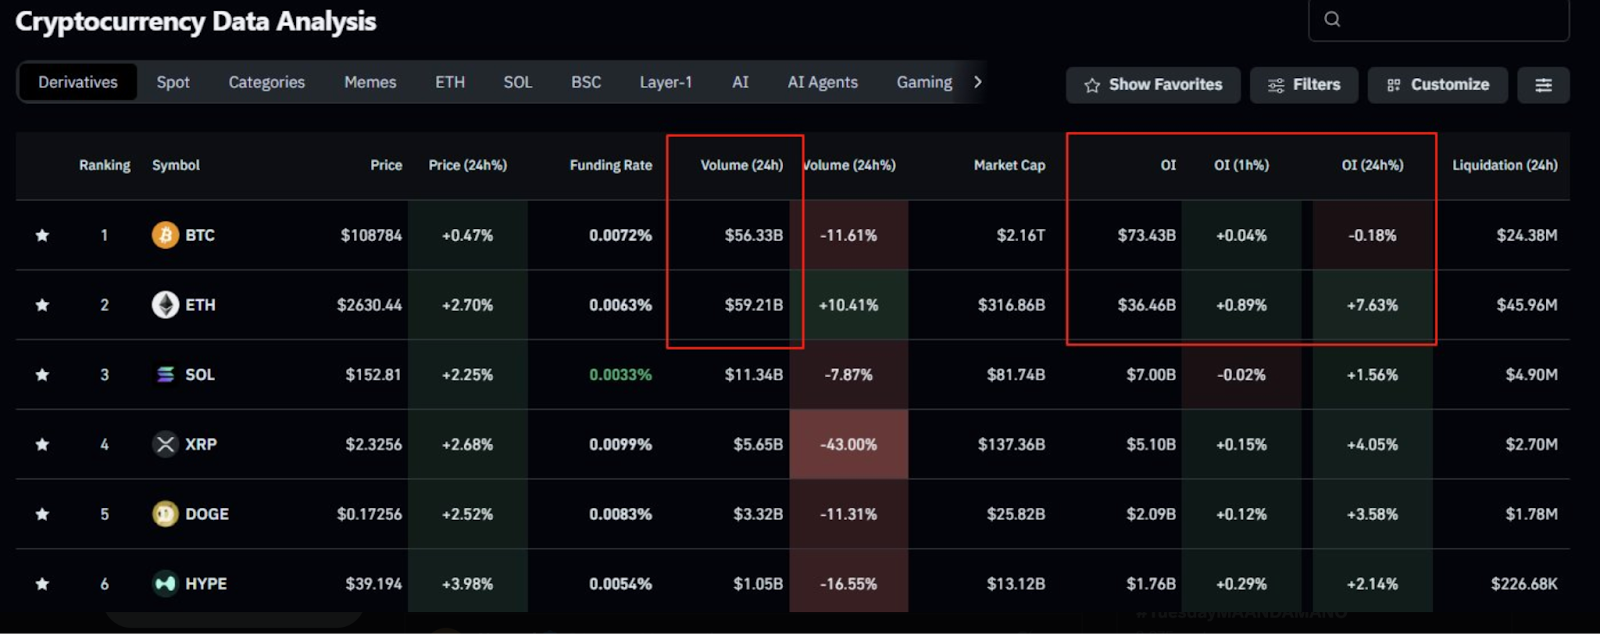The image size is (1600, 634).
Task: Click BTC price $108784
Action: (371, 235)
